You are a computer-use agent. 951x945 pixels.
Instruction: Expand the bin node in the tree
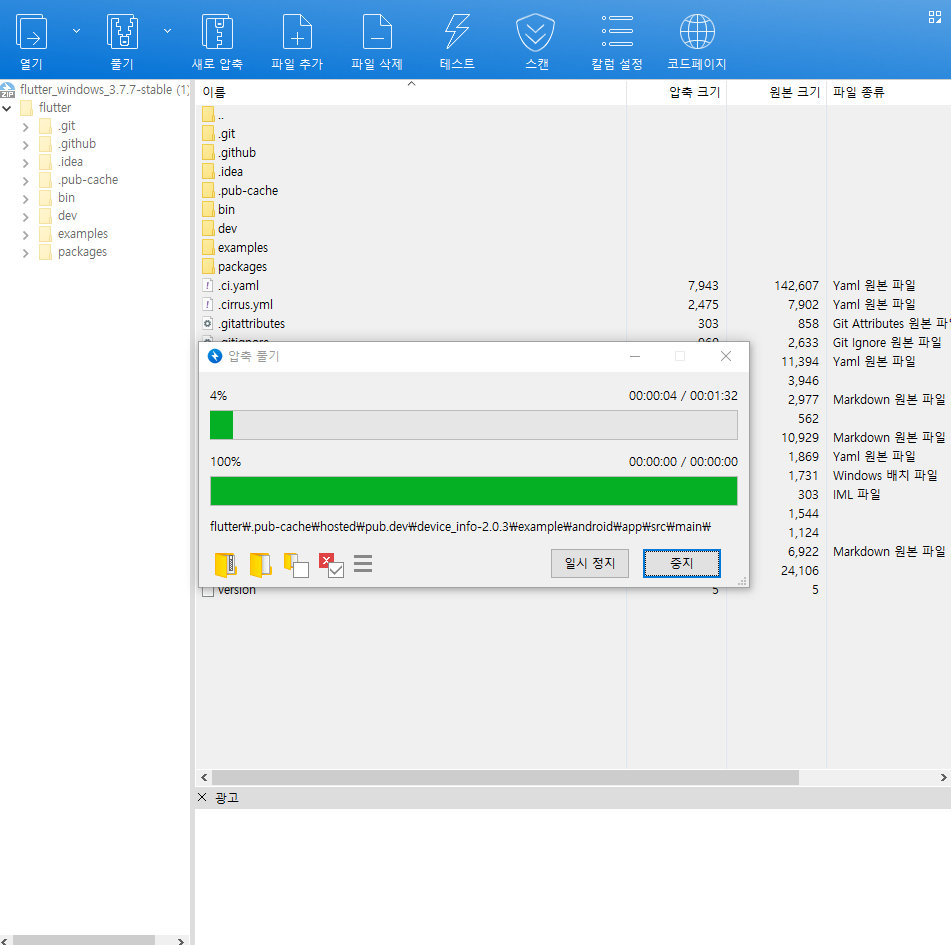[25, 199]
